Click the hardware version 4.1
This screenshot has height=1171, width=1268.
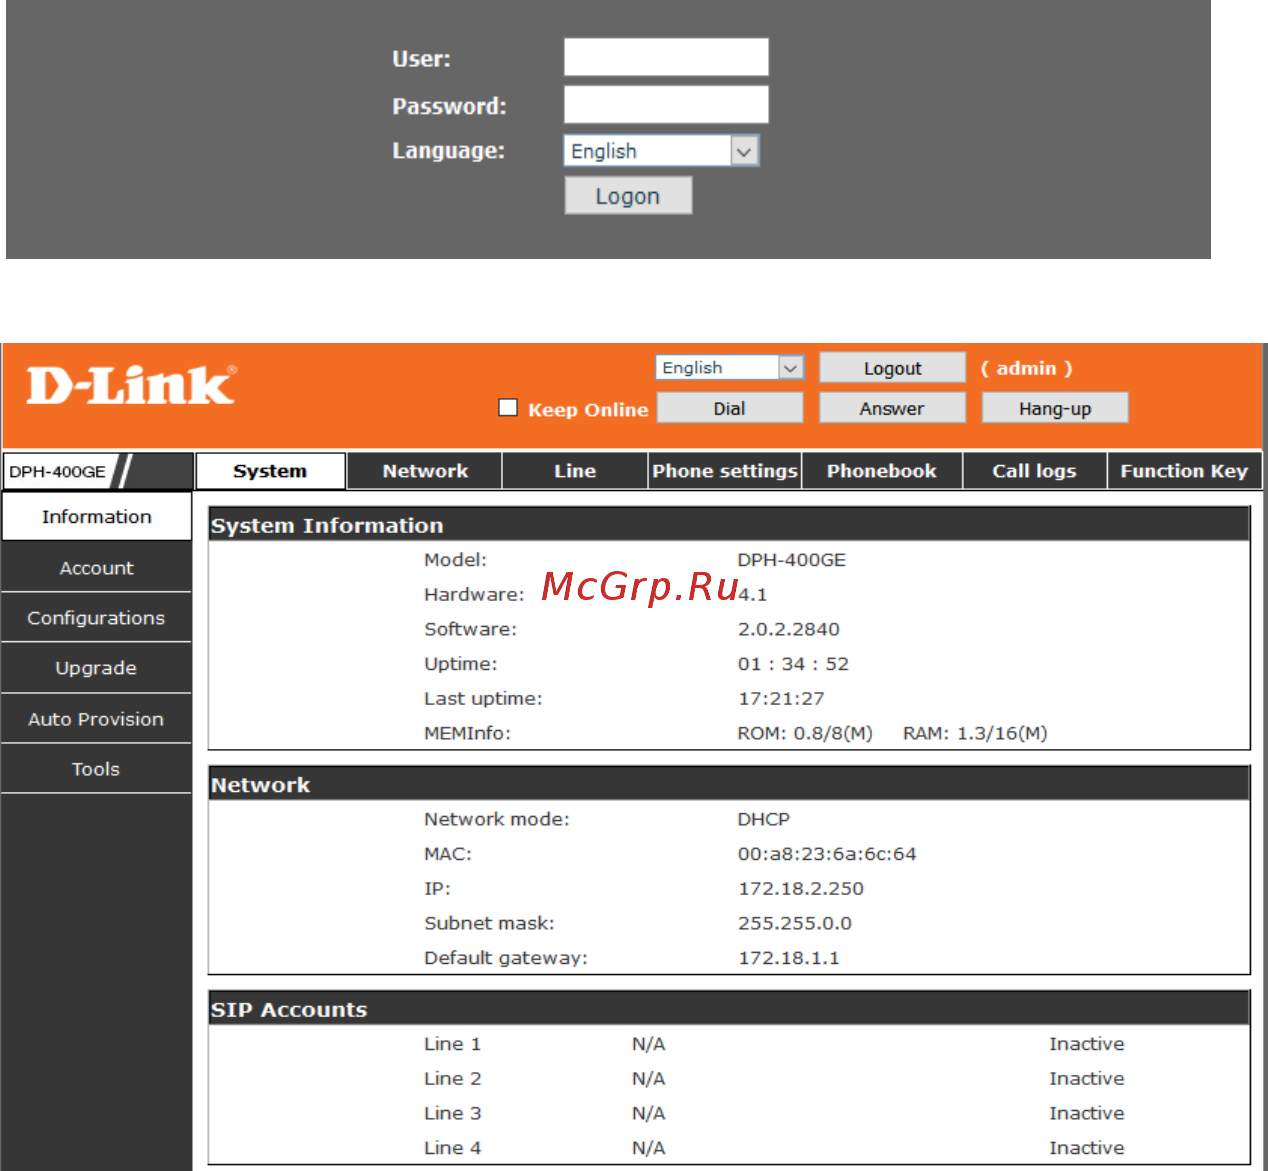(753, 594)
